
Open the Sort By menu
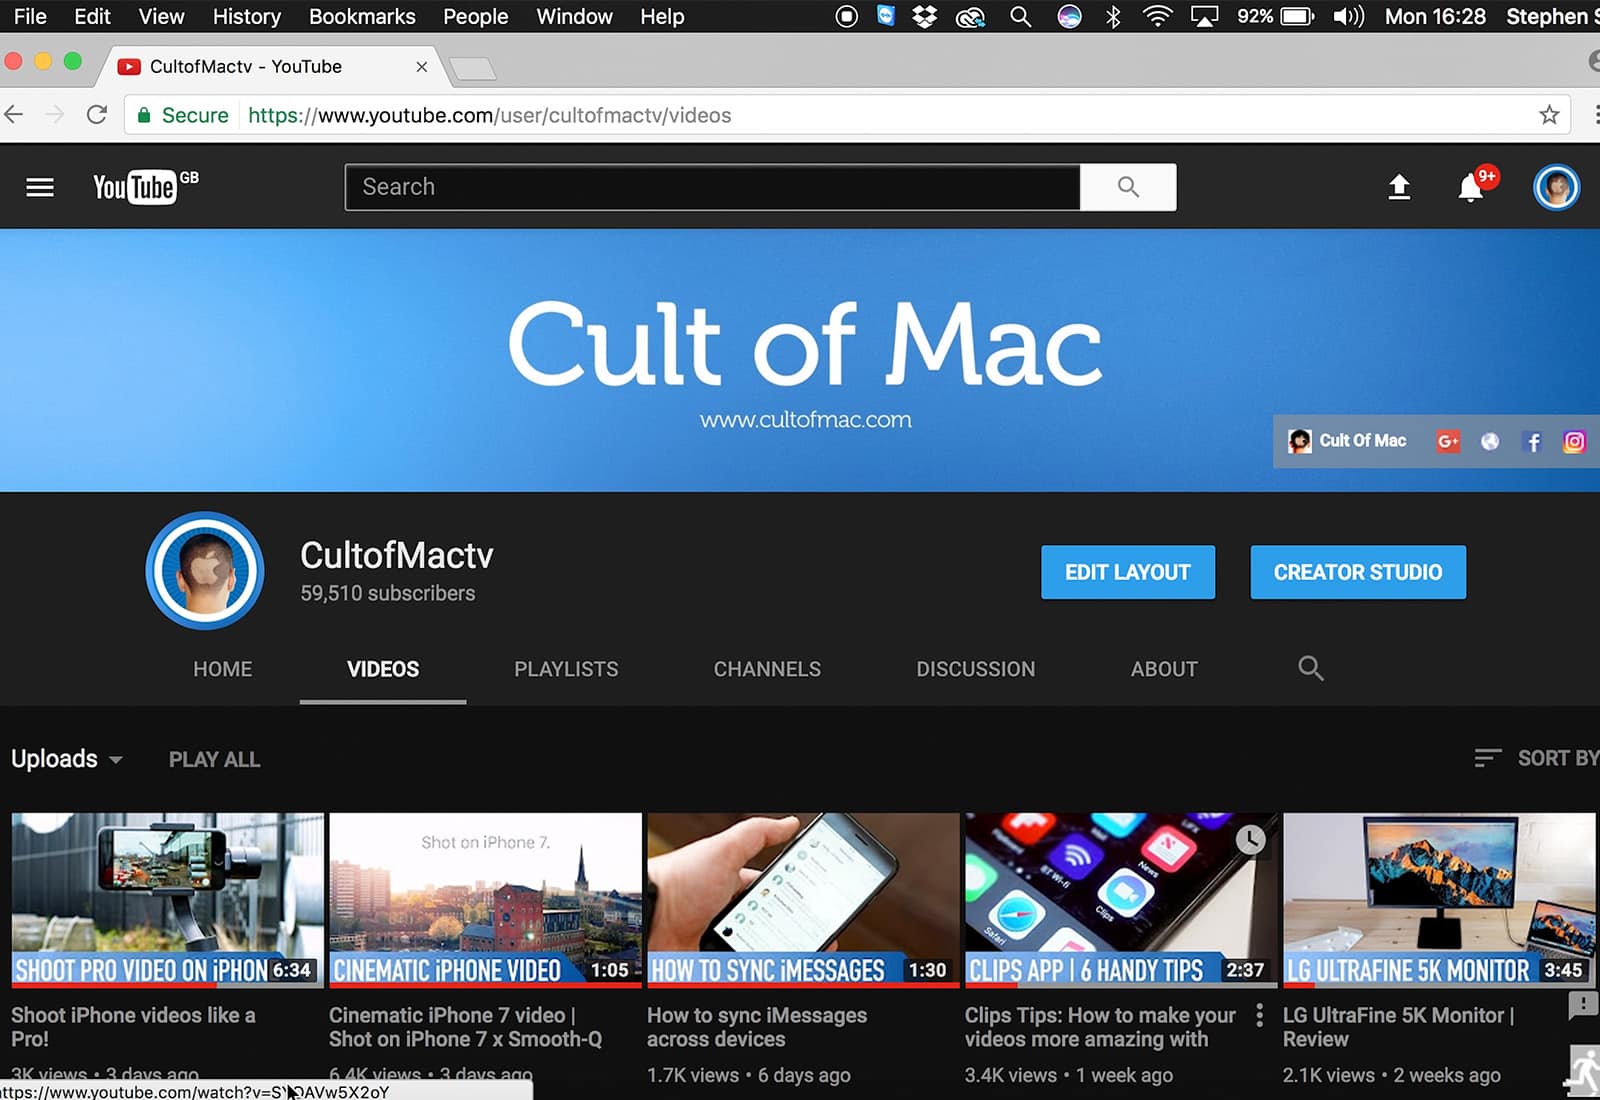point(1537,759)
